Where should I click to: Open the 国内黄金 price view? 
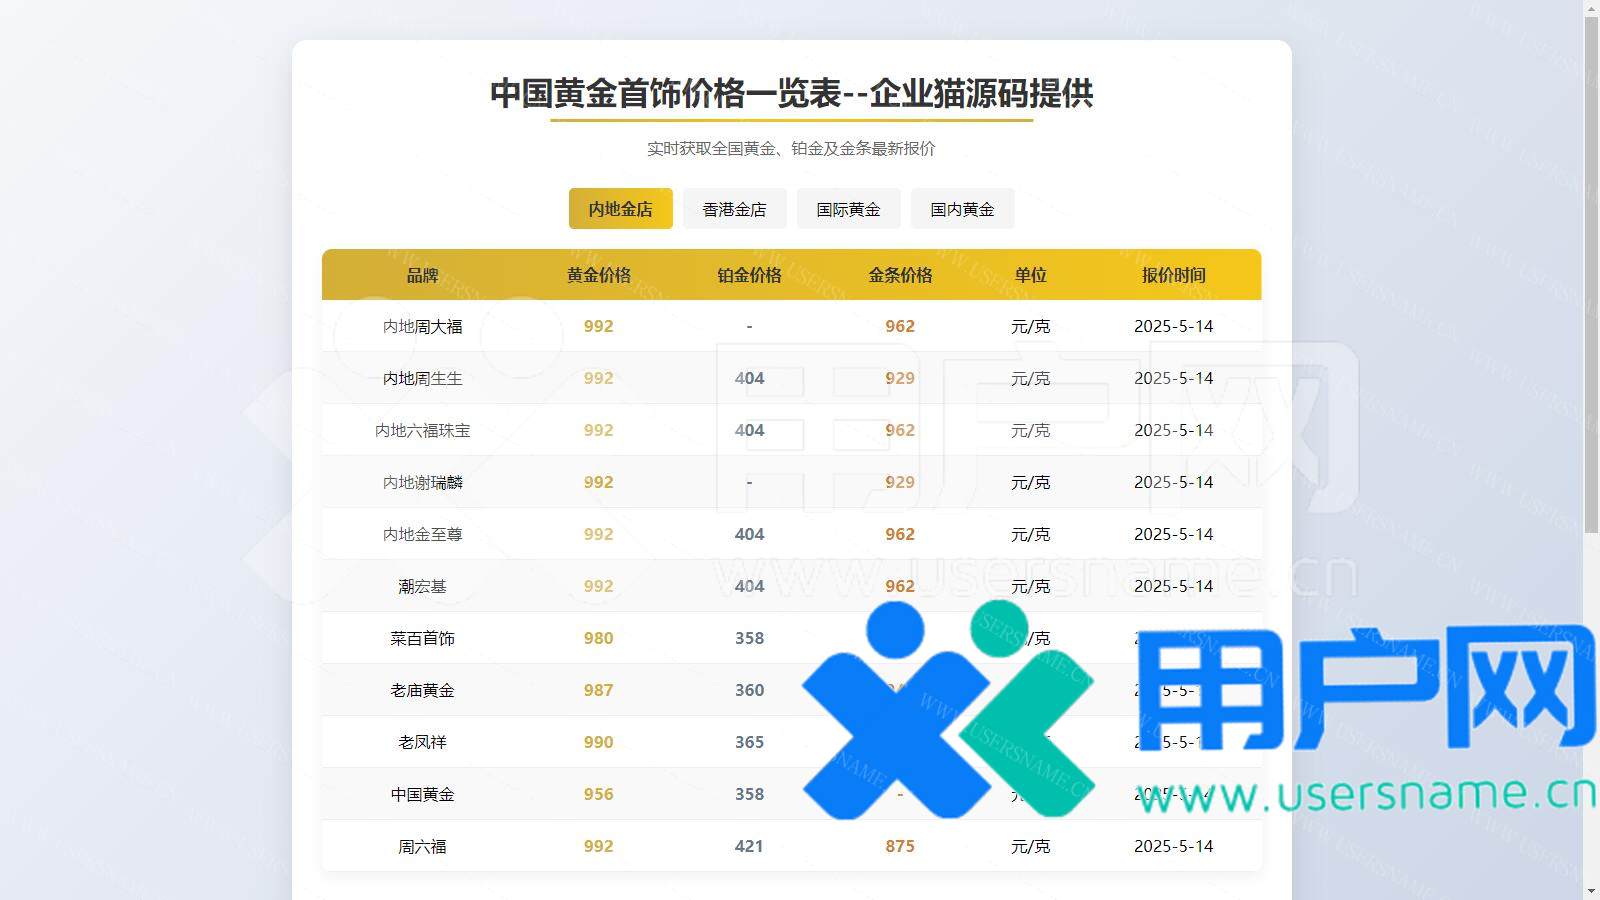[x=961, y=208]
